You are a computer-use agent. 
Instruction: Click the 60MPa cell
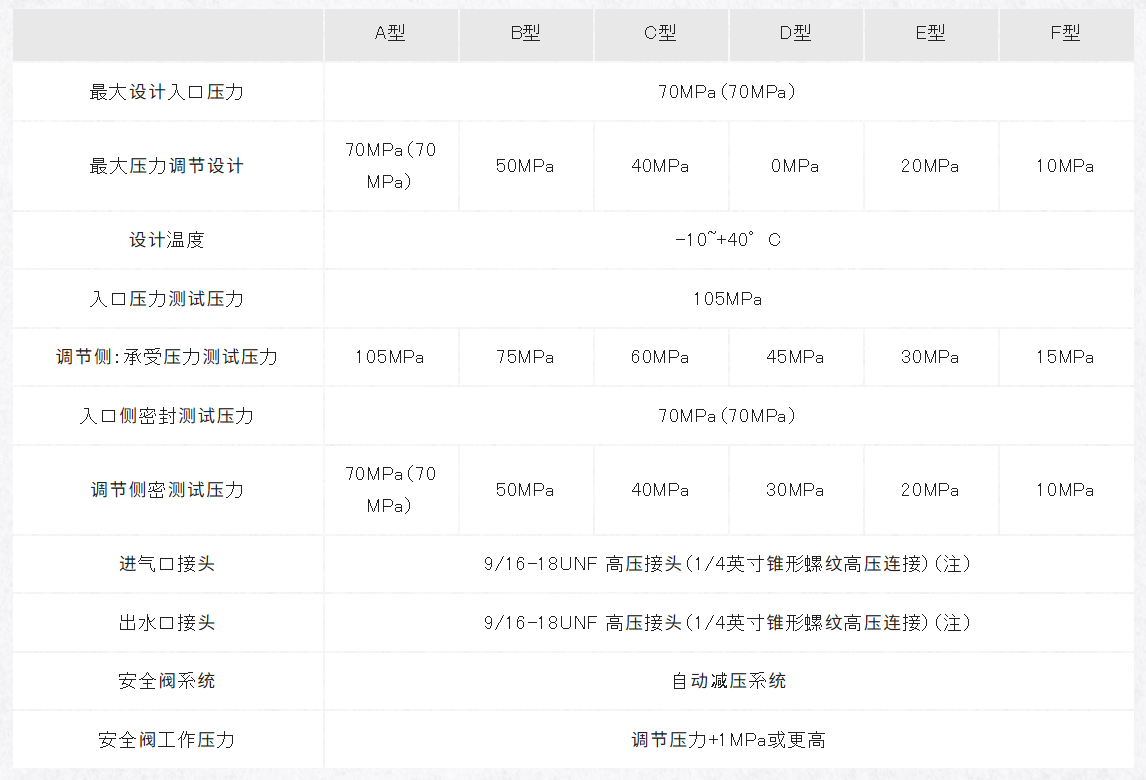point(660,357)
